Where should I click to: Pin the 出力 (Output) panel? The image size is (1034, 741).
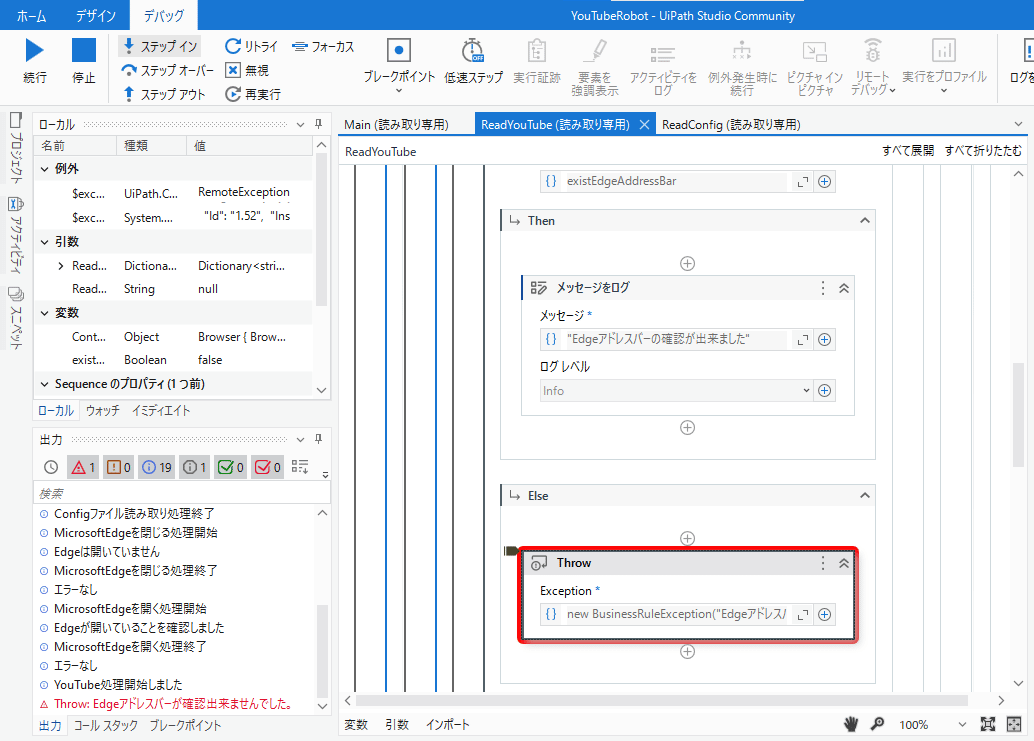(319, 439)
